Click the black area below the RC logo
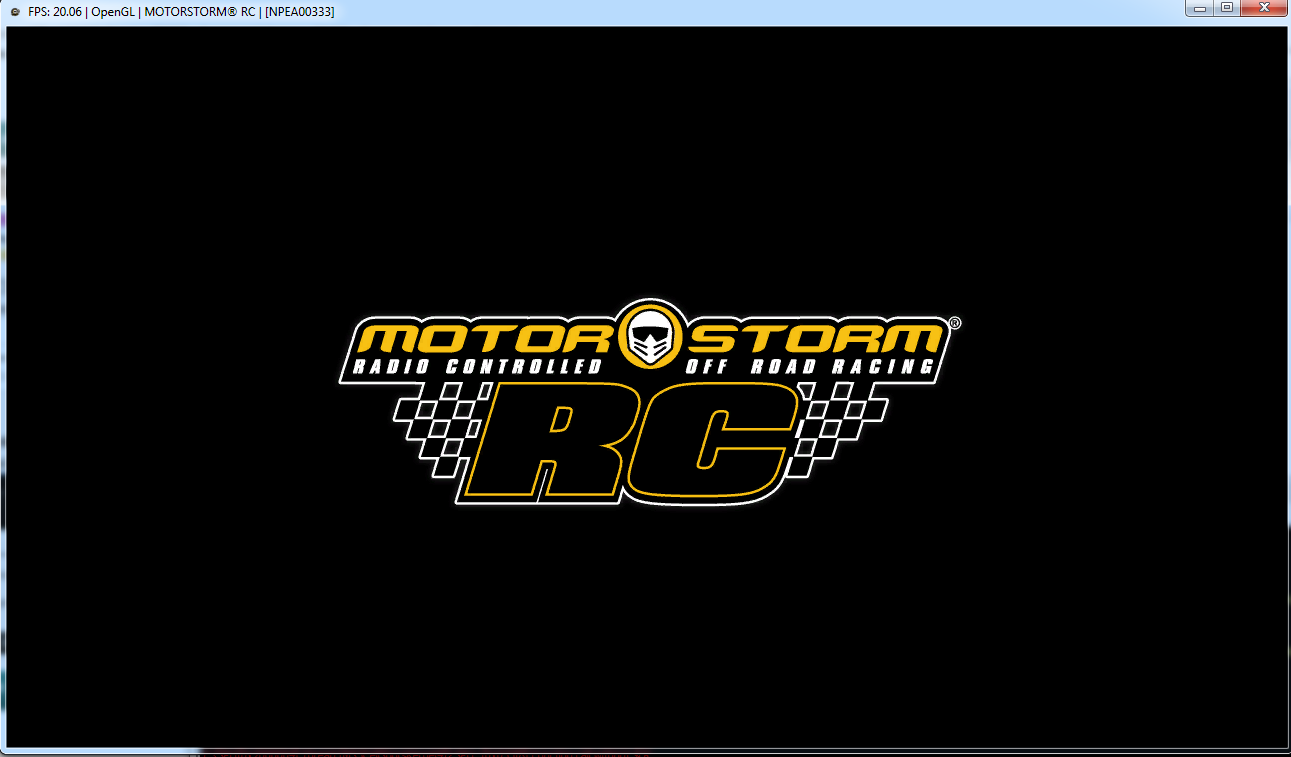This screenshot has width=1291, height=757. [x=645, y=620]
